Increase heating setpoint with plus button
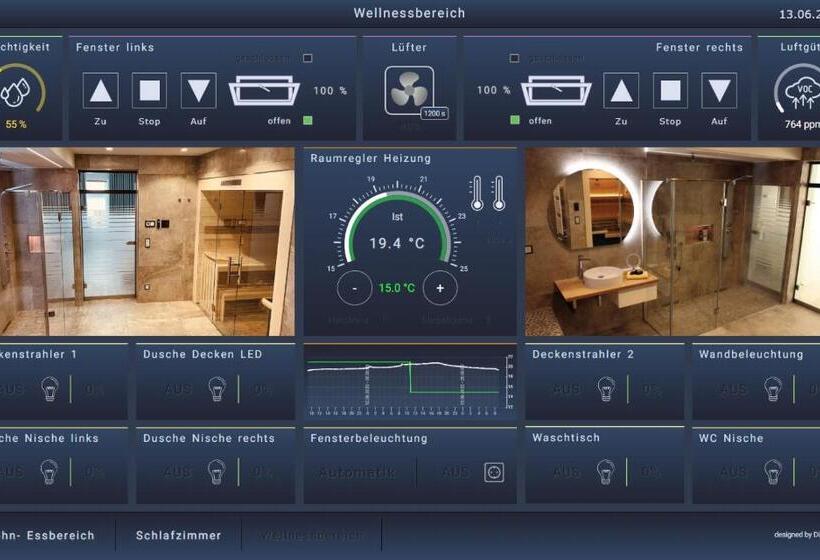Image resolution: width=820 pixels, height=560 pixels. 440,288
